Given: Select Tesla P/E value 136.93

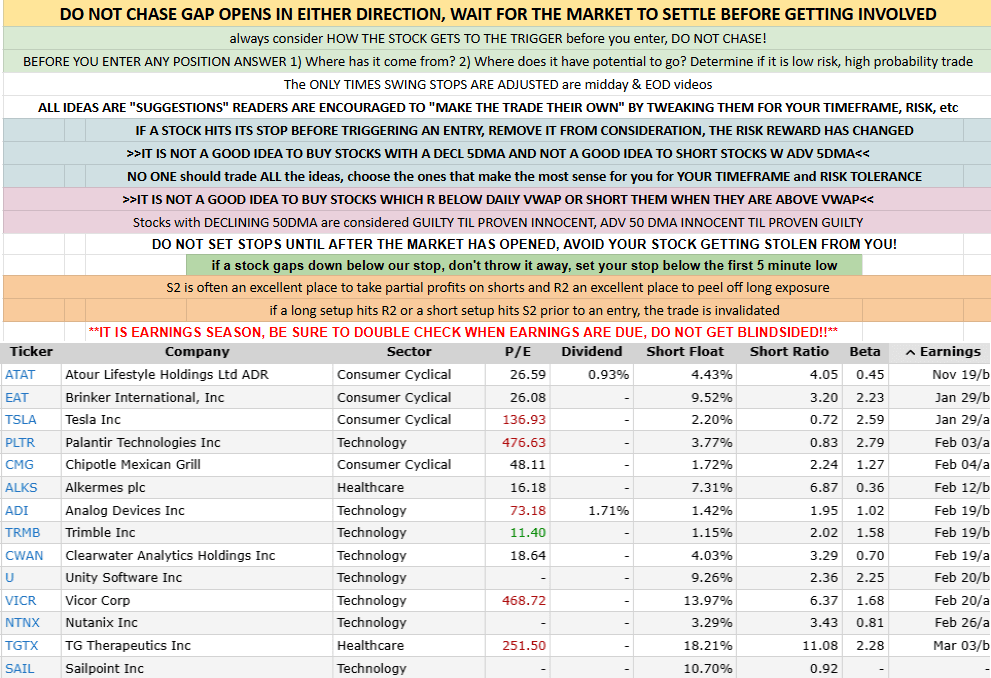Looking at the screenshot, I should [524, 420].
